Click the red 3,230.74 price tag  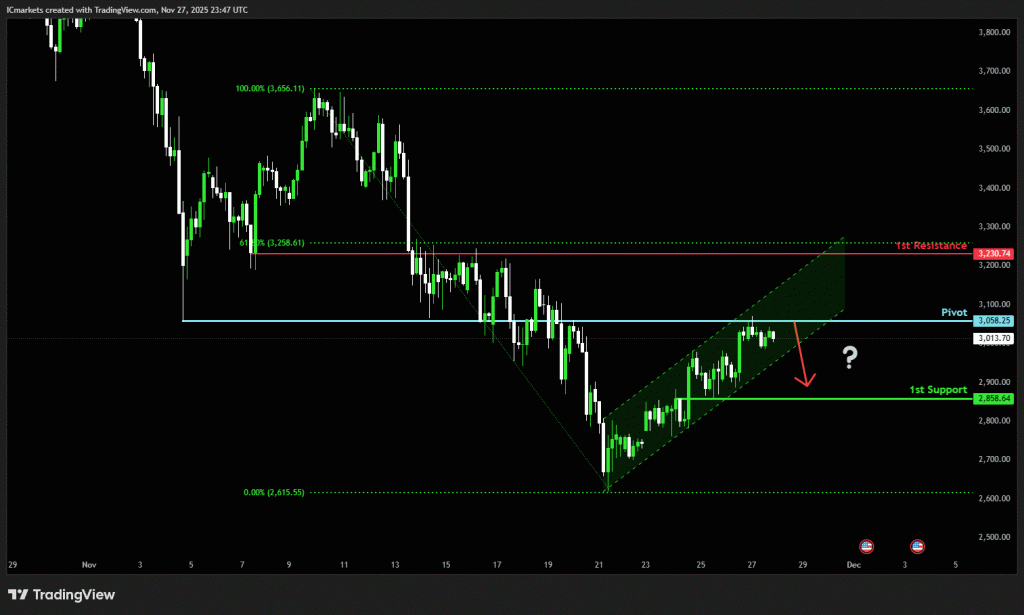pyautogui.click(x=996, y=254)
